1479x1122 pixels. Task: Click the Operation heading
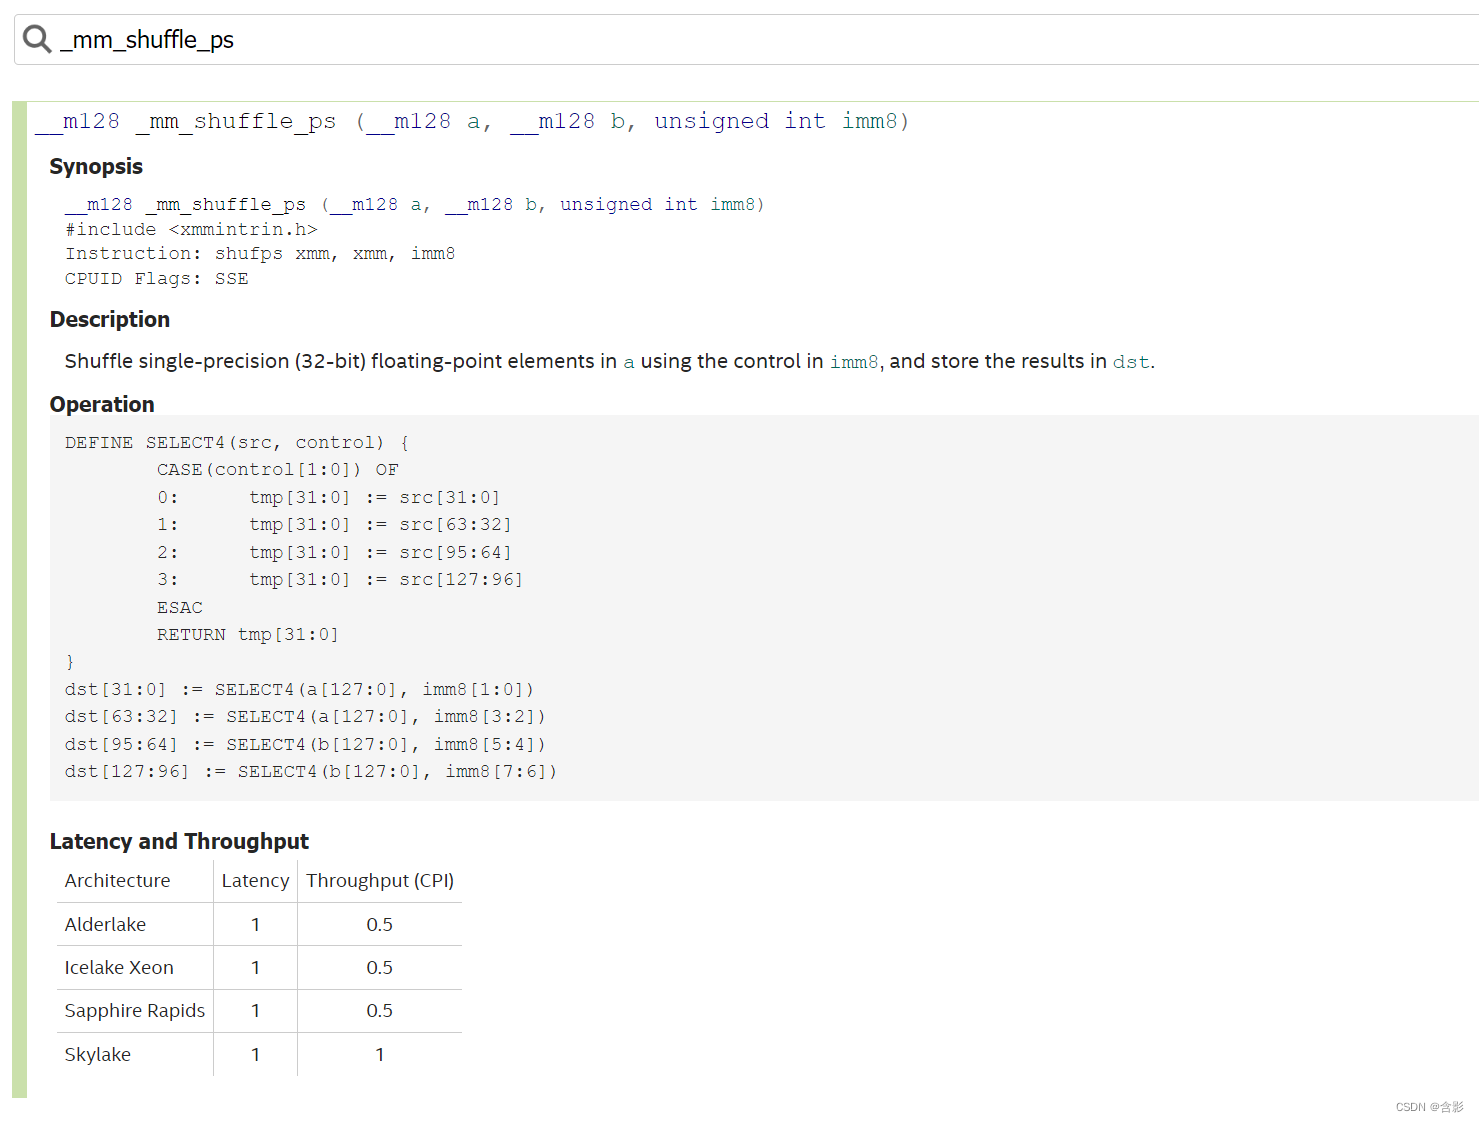coord(102,404)
